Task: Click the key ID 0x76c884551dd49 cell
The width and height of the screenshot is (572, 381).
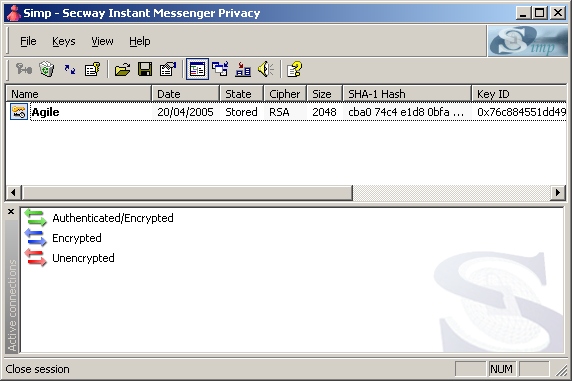Action: coord(521,112)
